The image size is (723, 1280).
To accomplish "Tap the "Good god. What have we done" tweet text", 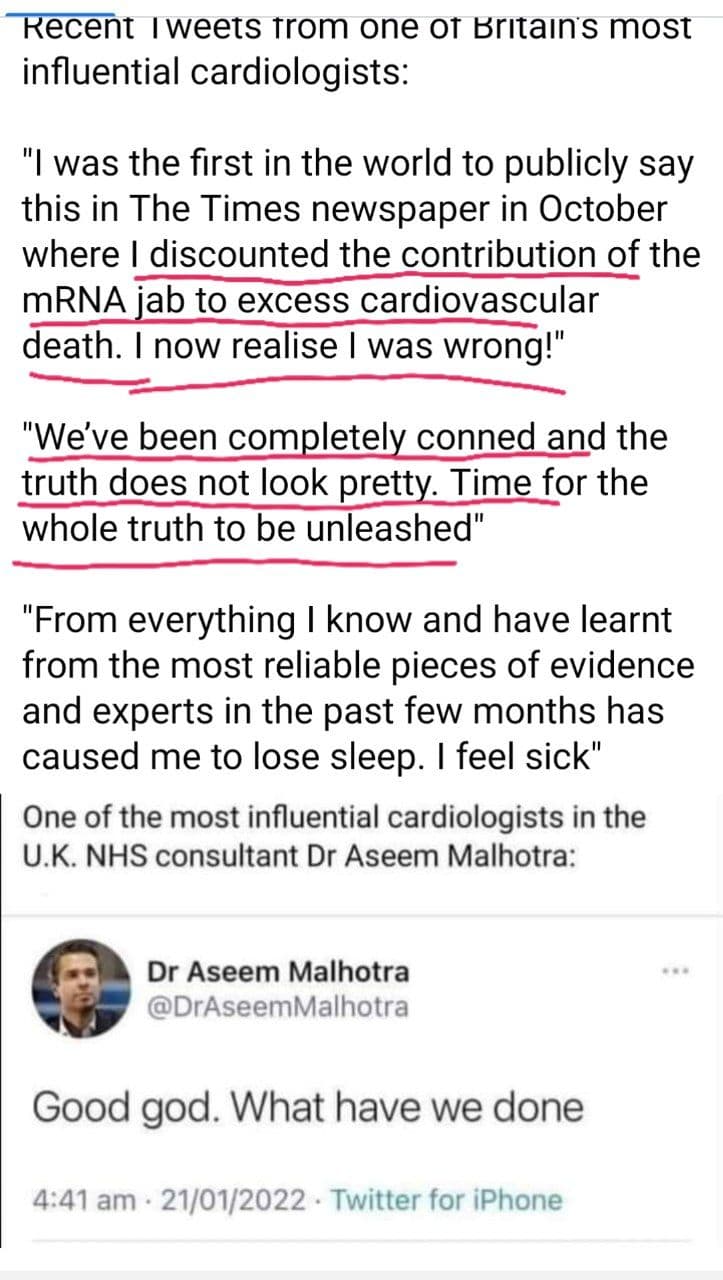I will tap(307, 1107).
